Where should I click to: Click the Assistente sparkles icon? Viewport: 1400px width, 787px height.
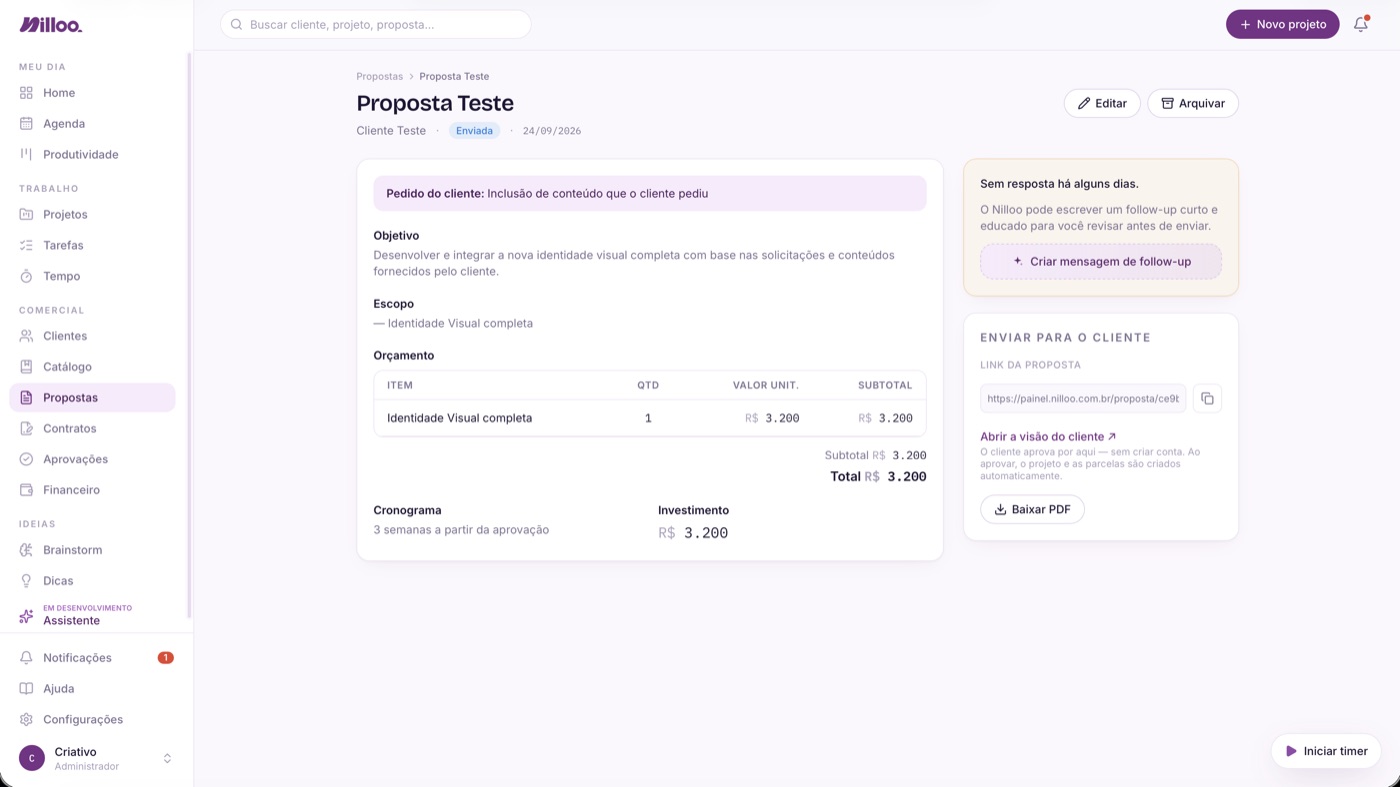[x=26, y=616]
